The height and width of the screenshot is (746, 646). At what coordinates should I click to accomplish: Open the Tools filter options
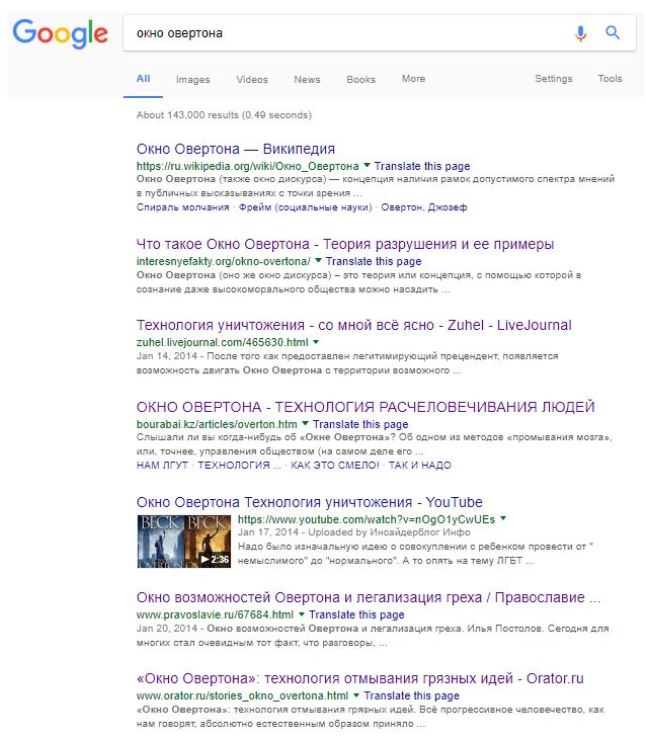coord(610,79)
